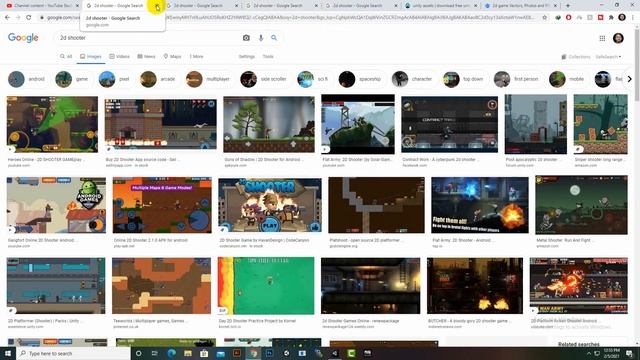This screenshot has height=360, width=640.
Task: Open the Windows Start menu
Action: 8,353
